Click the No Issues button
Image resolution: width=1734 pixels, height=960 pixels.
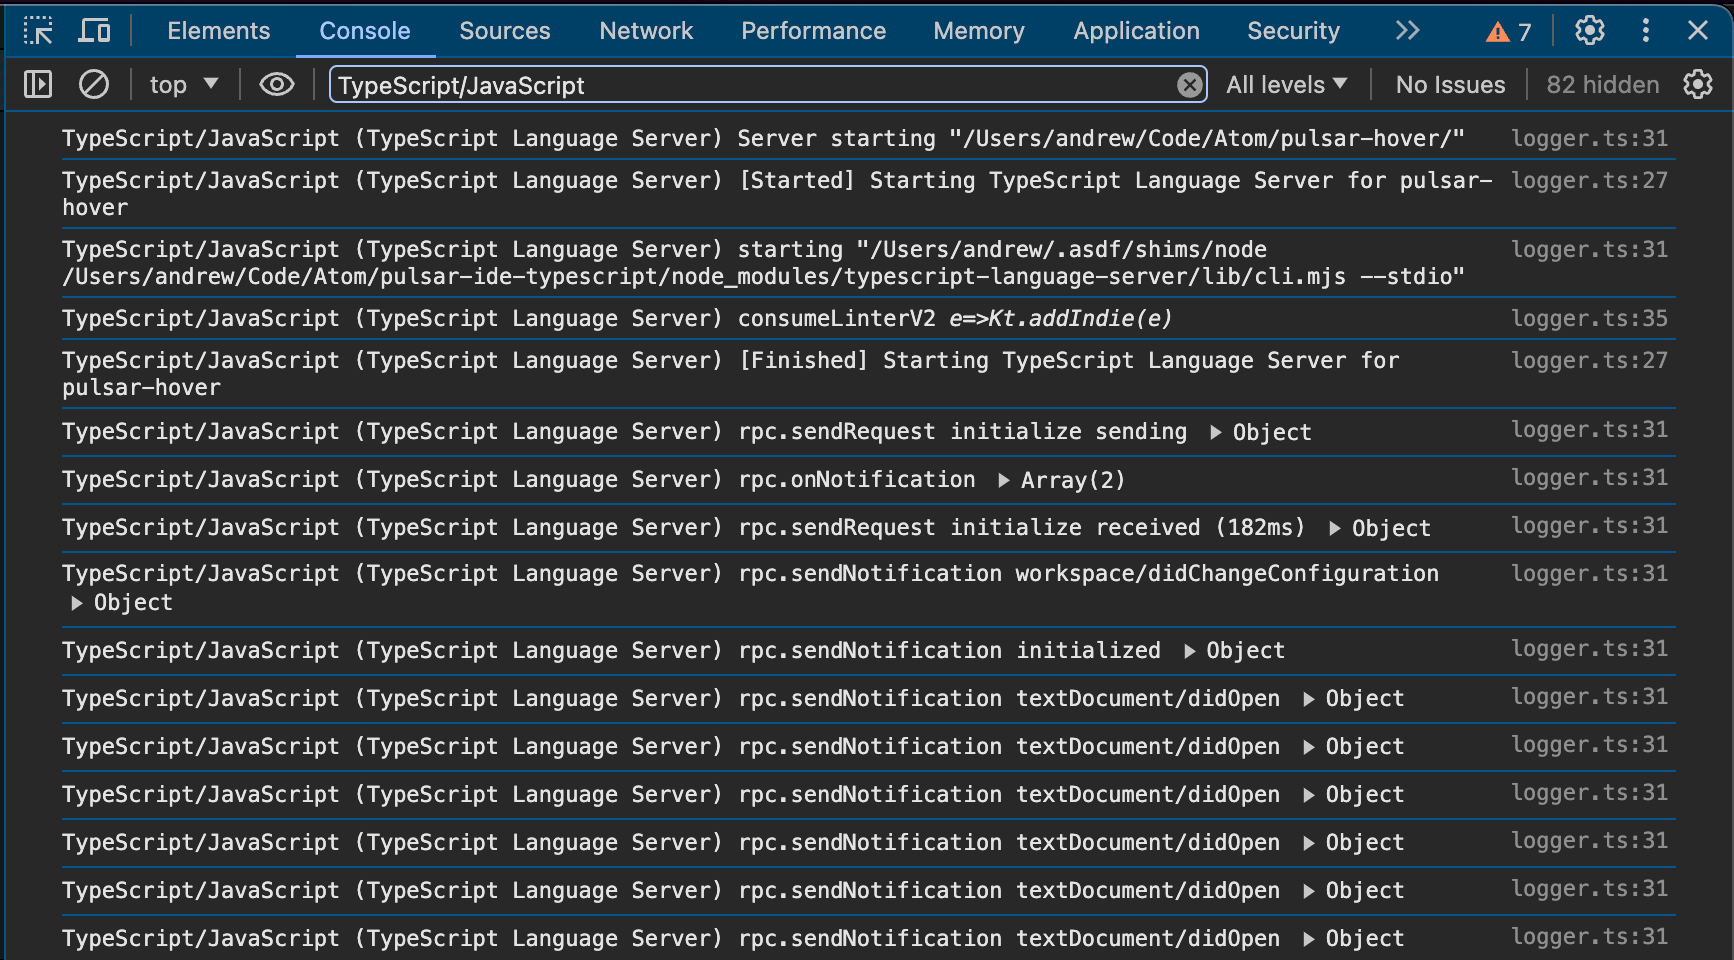coord(1450,84)
